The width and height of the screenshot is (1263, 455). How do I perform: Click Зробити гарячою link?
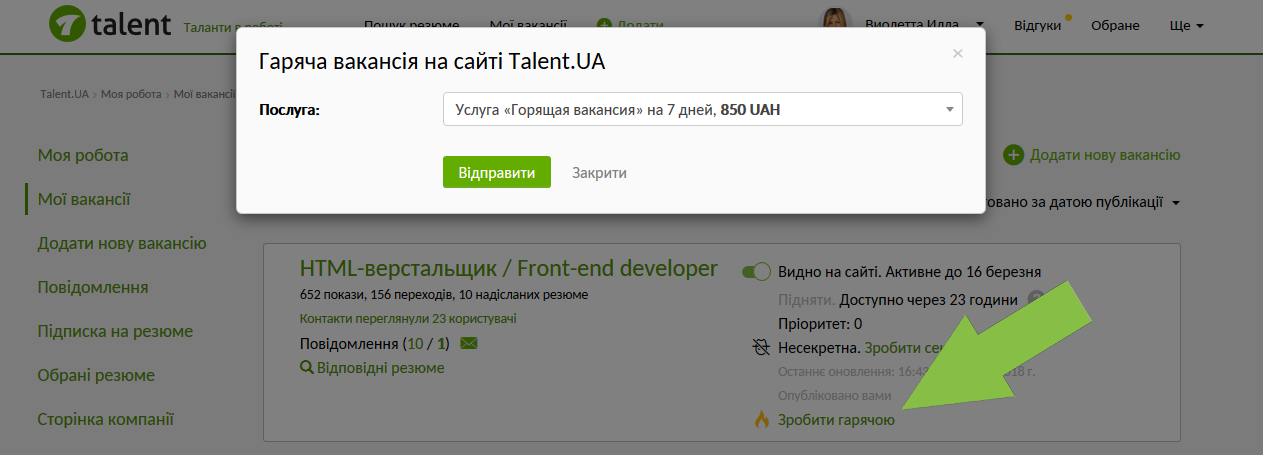pos(836,420)
